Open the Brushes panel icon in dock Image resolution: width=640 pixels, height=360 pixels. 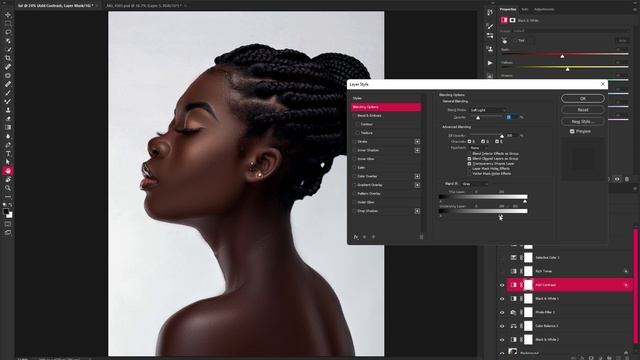tap(490, 26)
